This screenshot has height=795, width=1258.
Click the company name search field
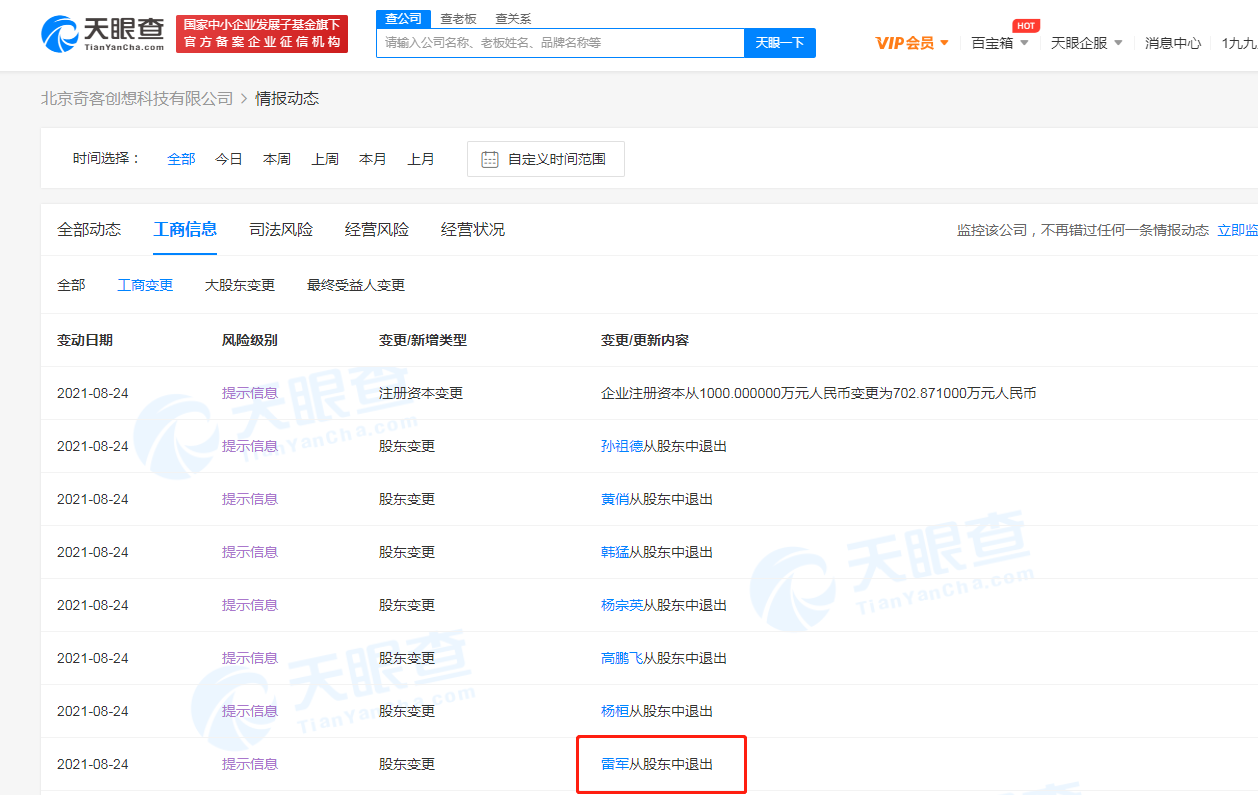tap(560, 43)
